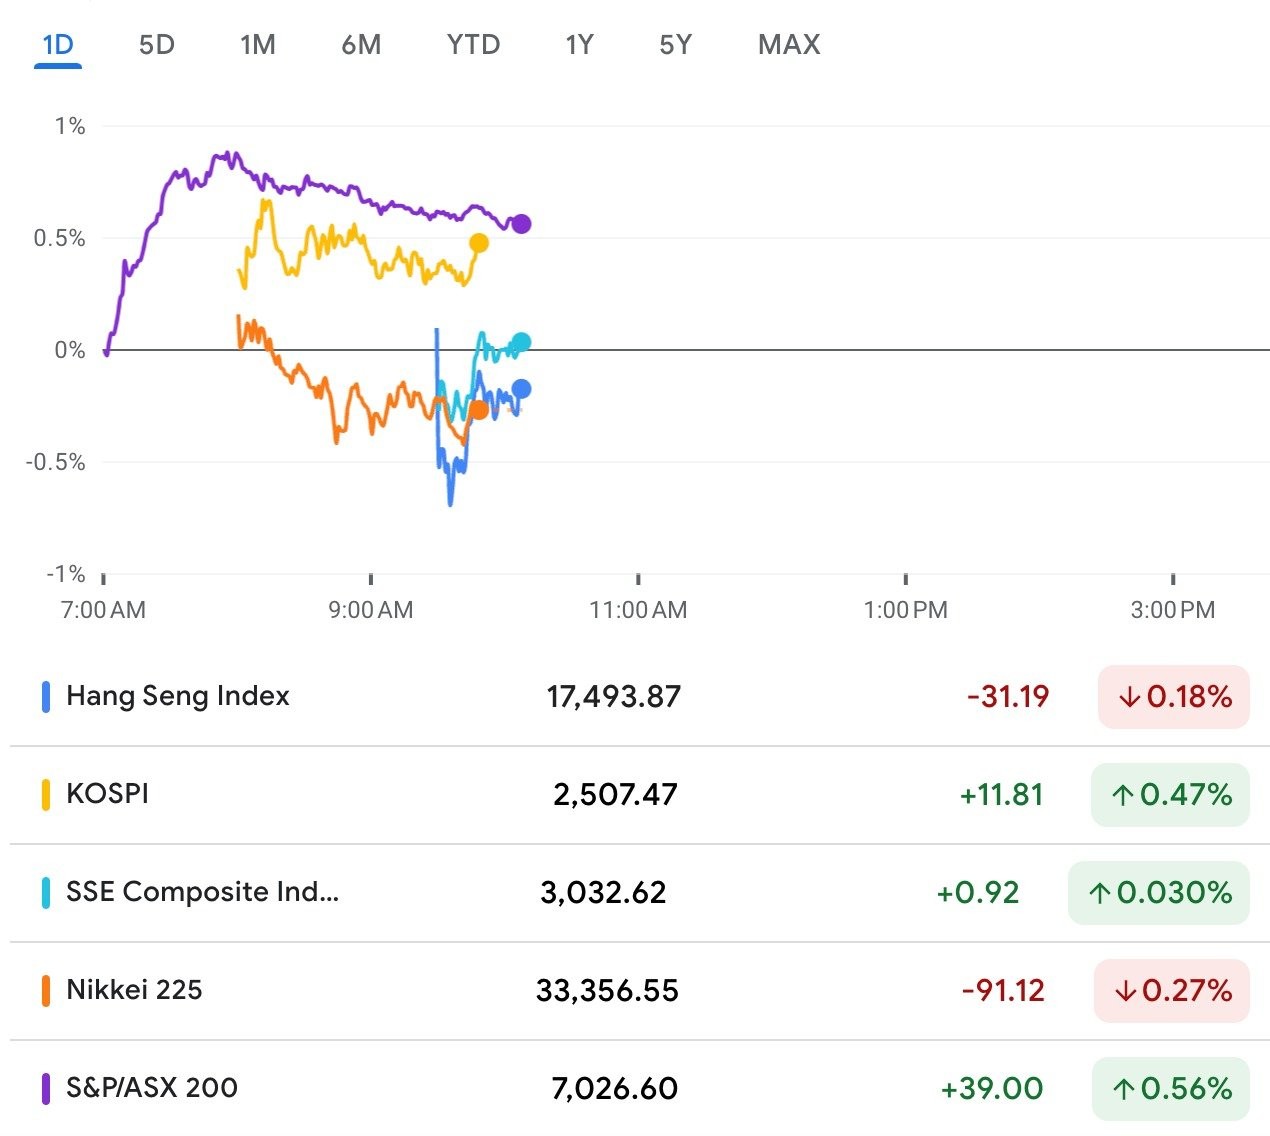Open the 1M chart range
Viewport: 1270px width, 1136px height.
pyautogui.click(x=257, y=45)
